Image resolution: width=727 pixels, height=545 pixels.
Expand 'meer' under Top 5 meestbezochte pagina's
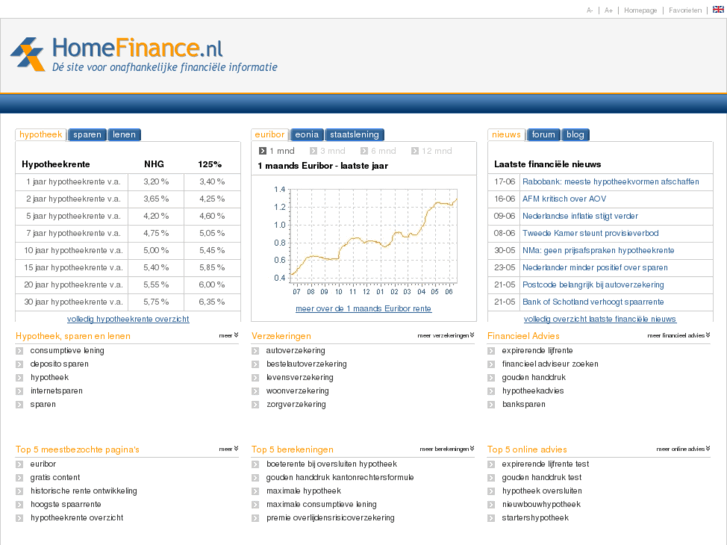coord(229,449)
